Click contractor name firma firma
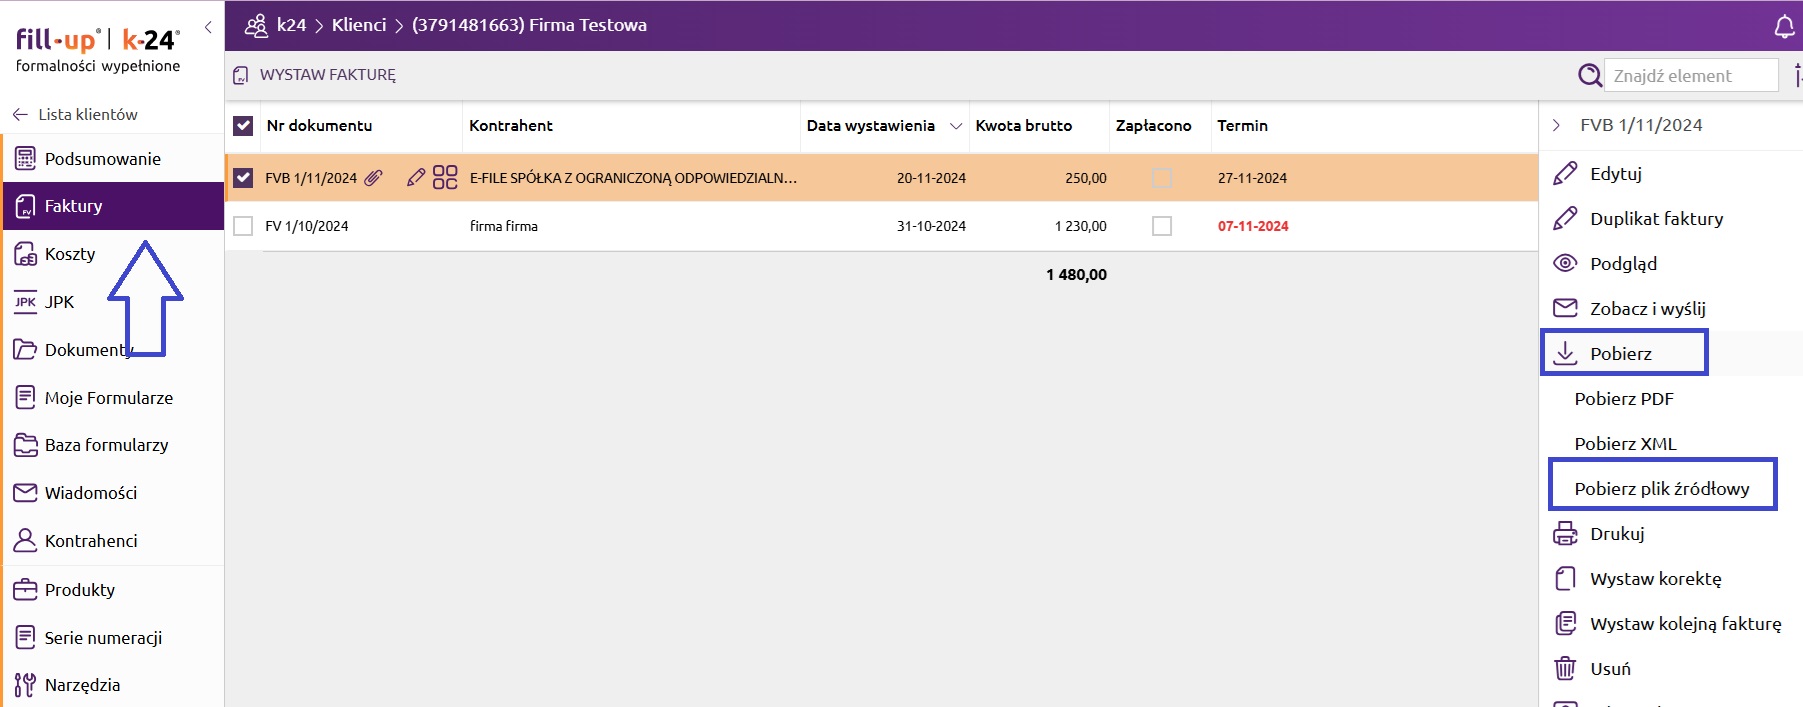 (x=504, y=226)
